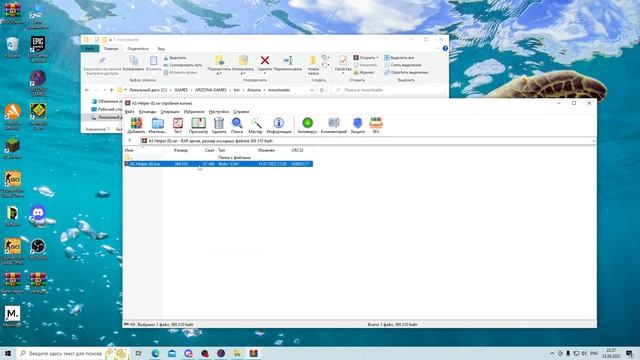The width and height of the screenshot is (640, 360).
Task: Click Новая папка (New folder) in Explorer ribbon
Action: [313, 64]
